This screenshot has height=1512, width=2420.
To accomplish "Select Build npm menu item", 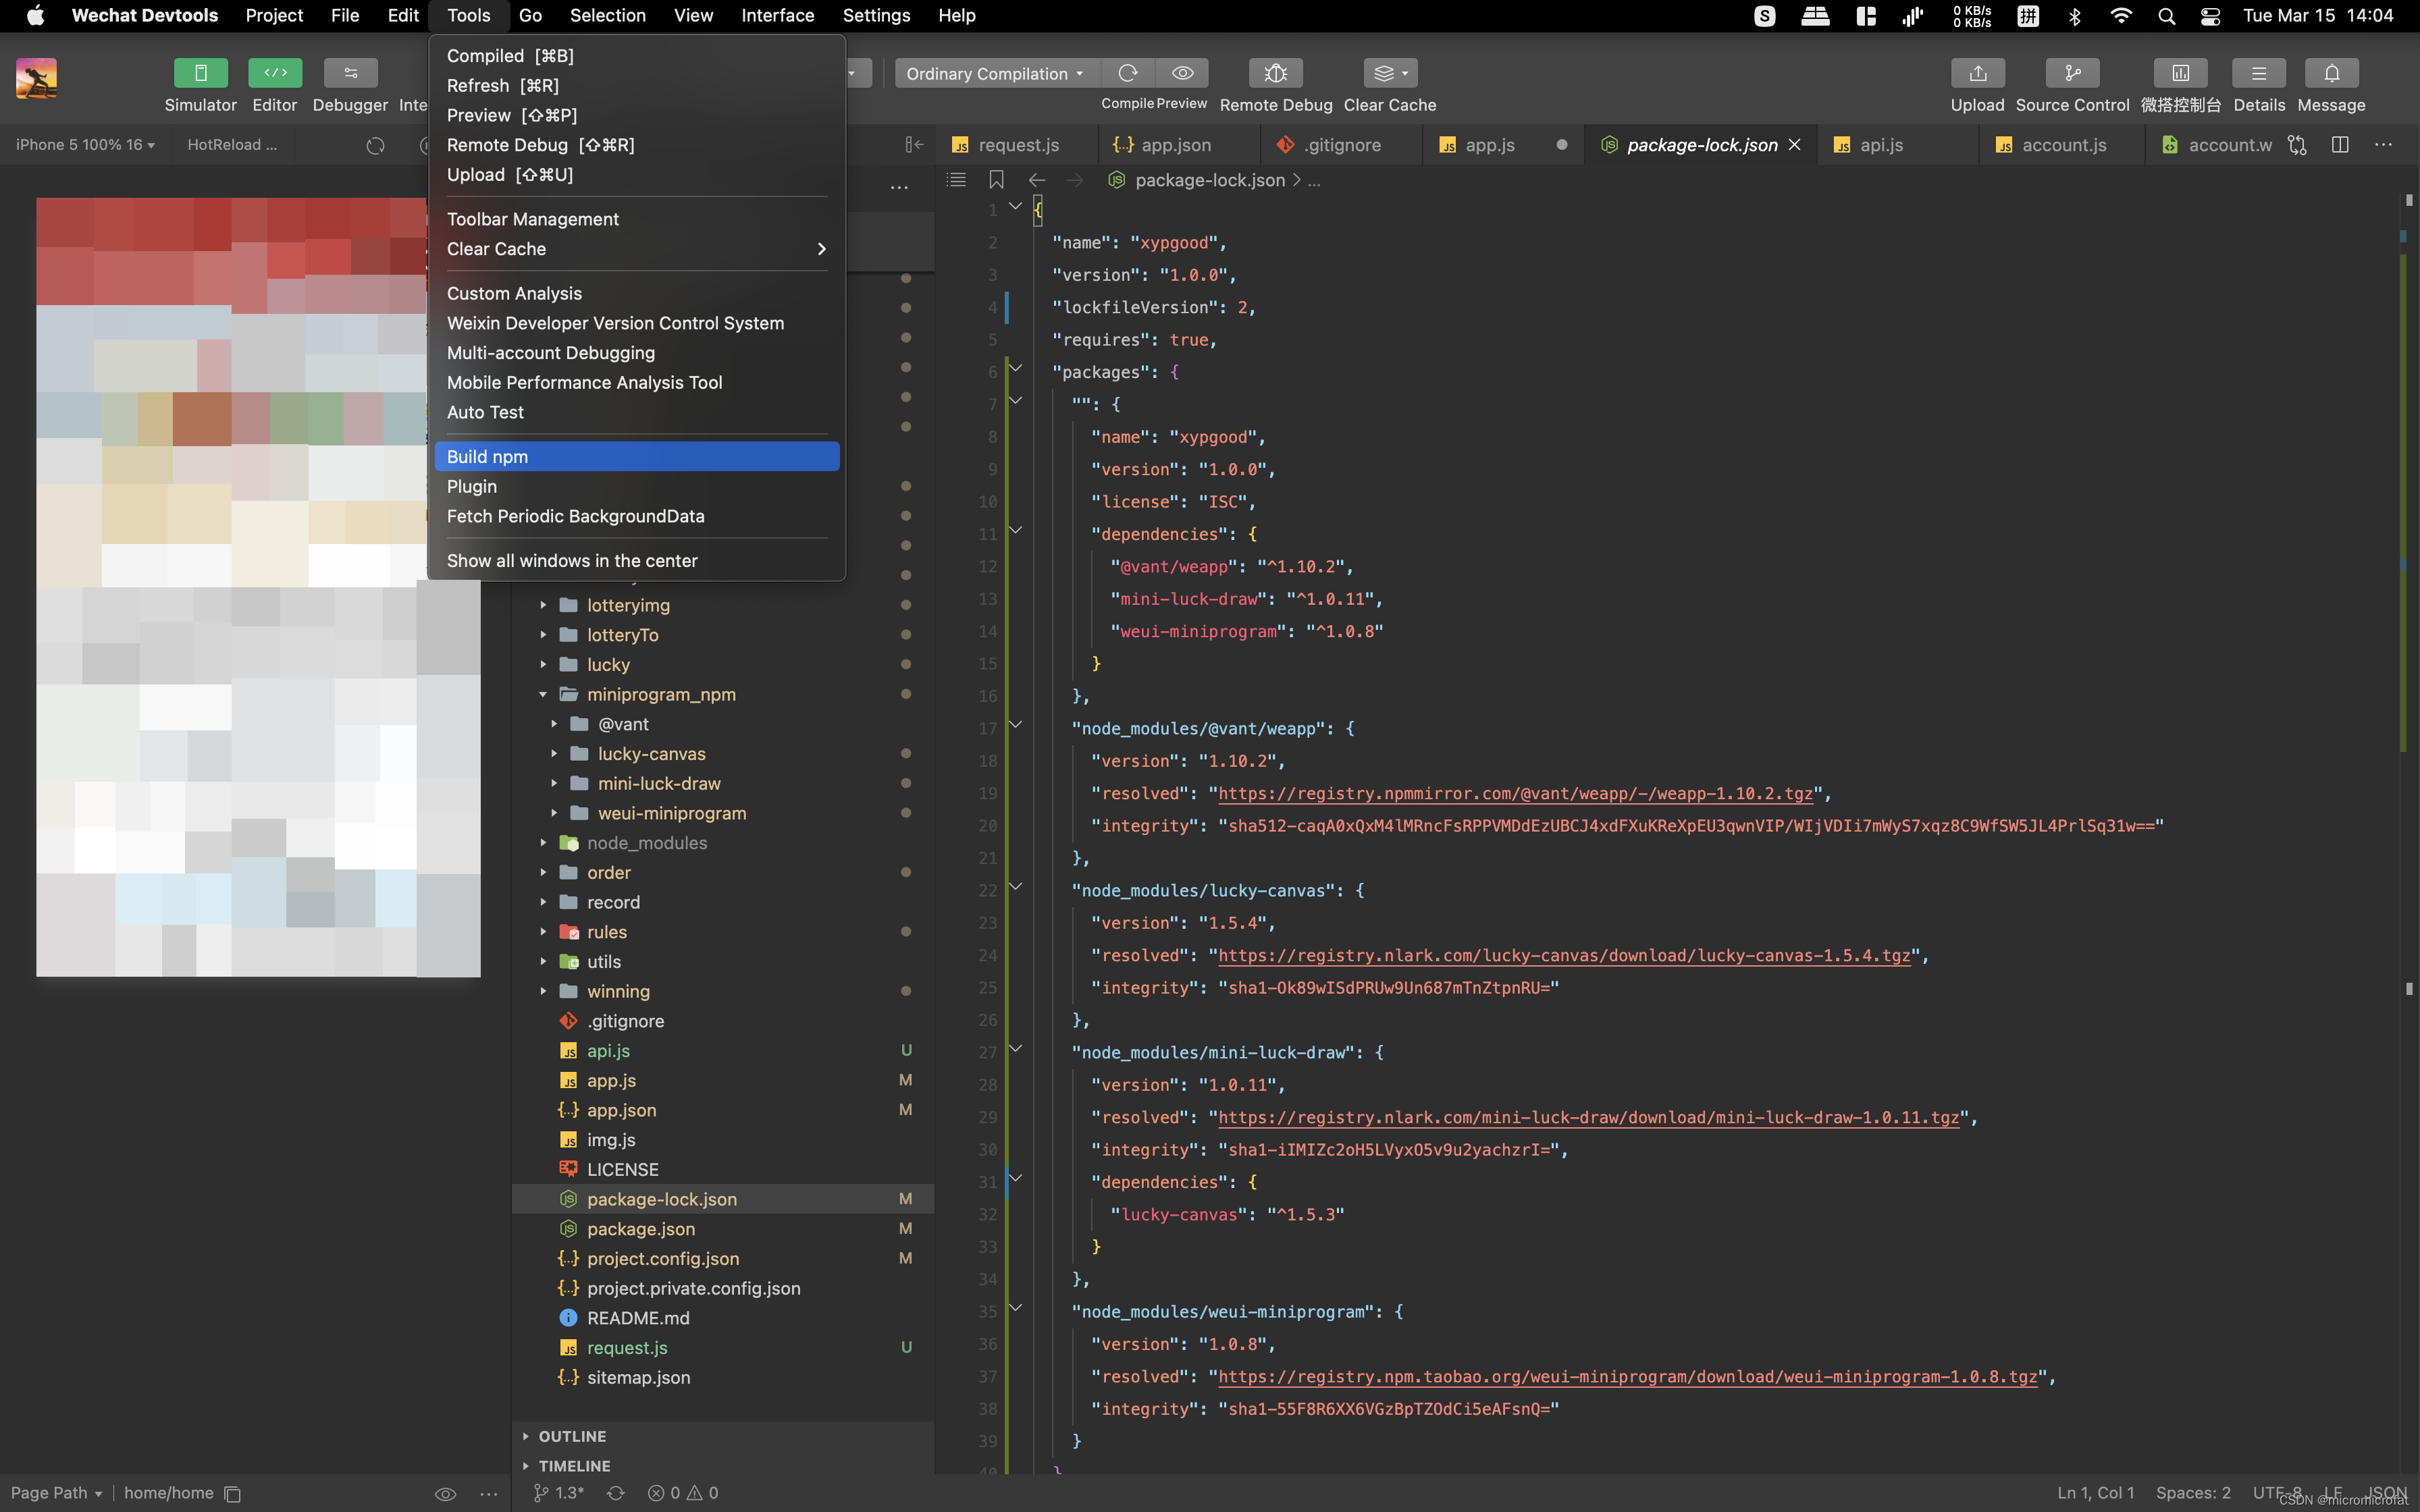I will [x=637, y=456].
